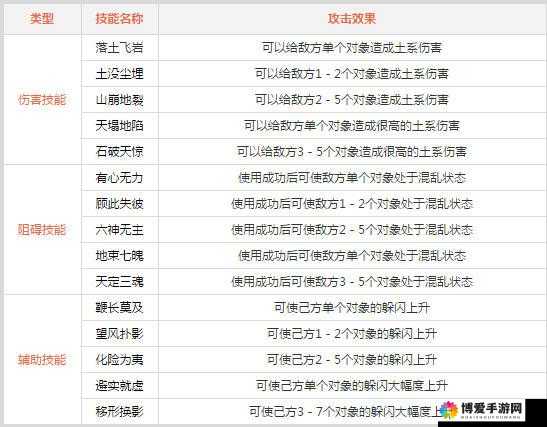Click effect text 可使己方单个对象的躲闪上升
This screenshot has height=427, width=547.
[x=352, y=308]
